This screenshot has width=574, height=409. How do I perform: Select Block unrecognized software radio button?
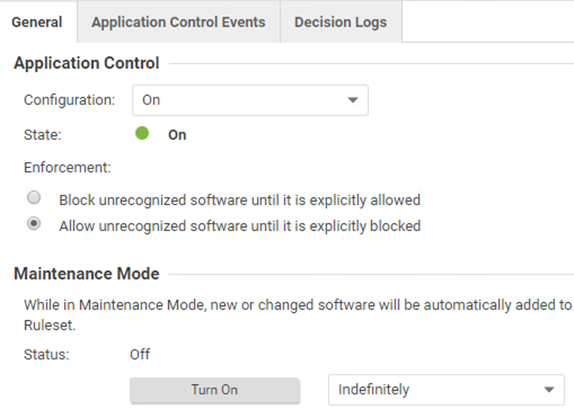(x=34, y=198)
